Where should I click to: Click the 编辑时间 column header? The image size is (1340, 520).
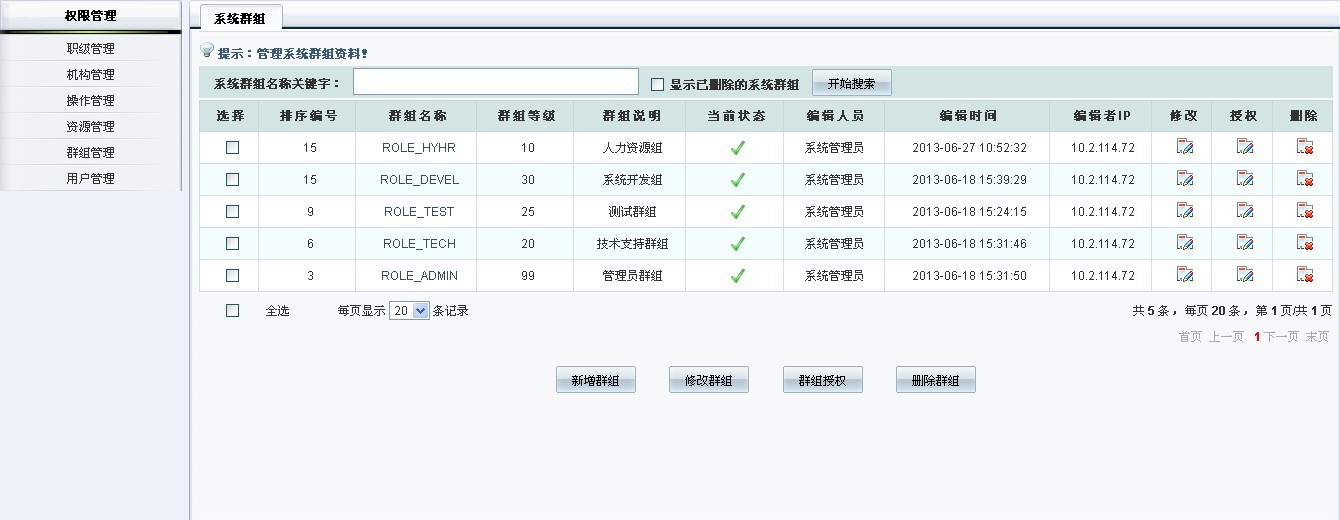pyautogui.click(x=967, y=116)
